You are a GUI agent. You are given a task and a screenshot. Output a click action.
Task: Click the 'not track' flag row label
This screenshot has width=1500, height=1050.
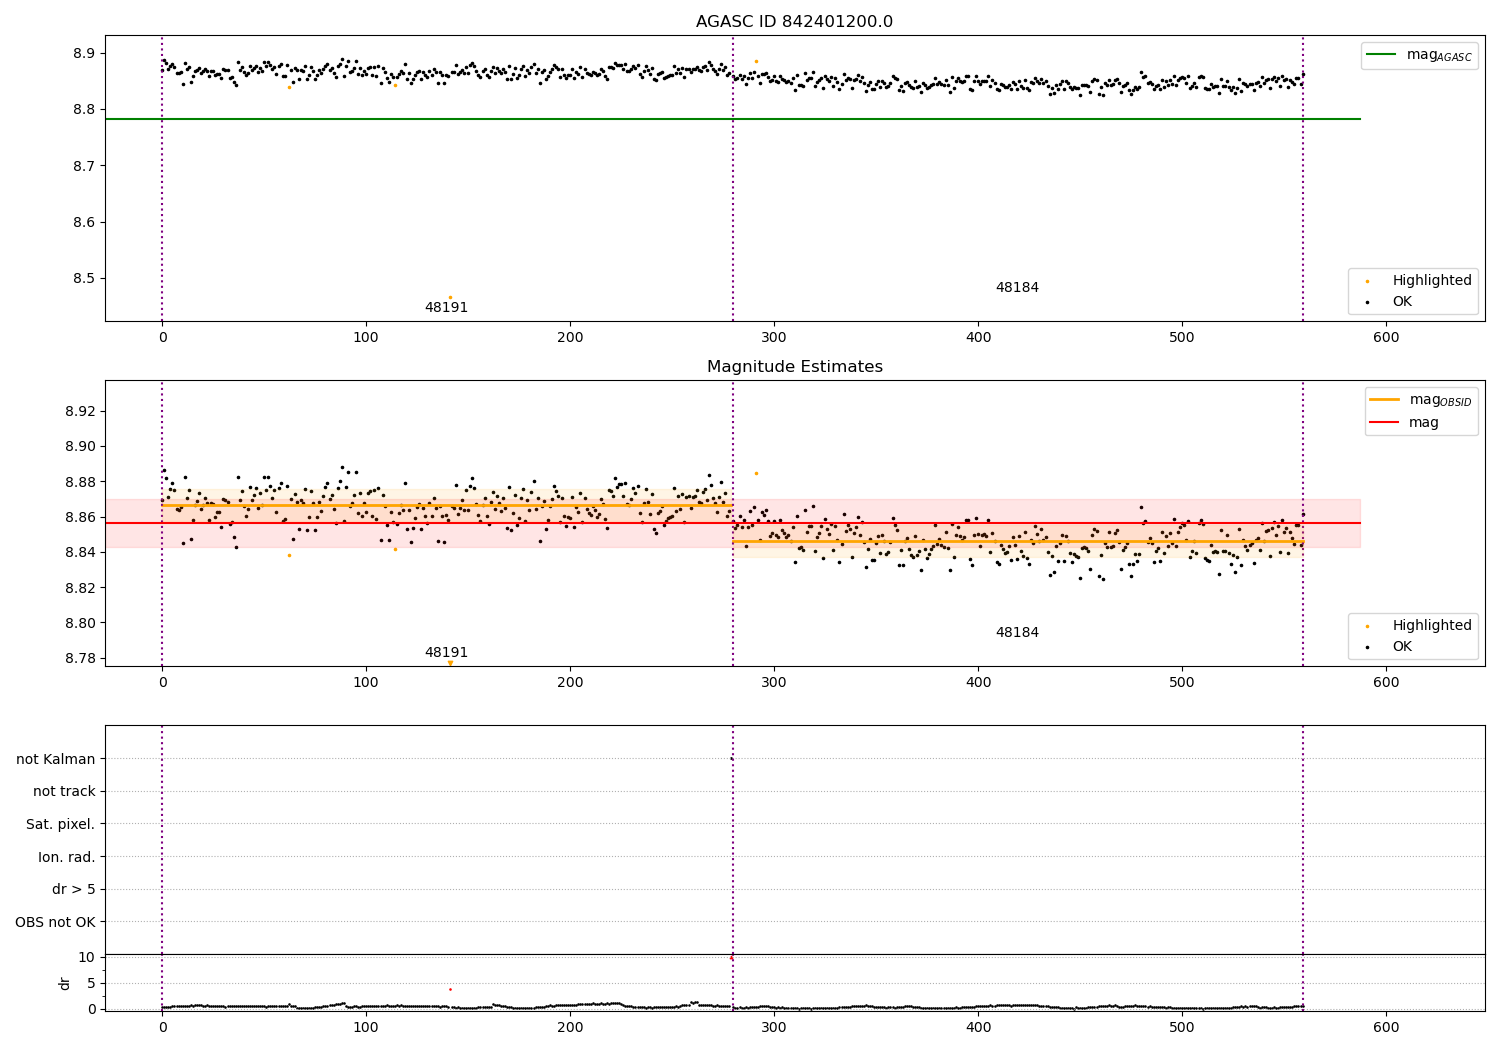pyautogui.click(x=64, y=791)
